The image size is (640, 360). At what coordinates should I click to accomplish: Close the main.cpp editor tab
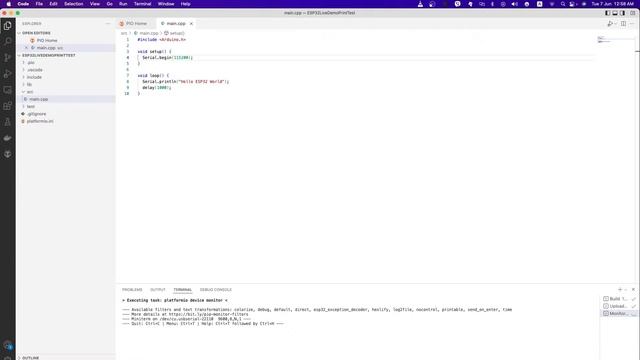point(191,24)
